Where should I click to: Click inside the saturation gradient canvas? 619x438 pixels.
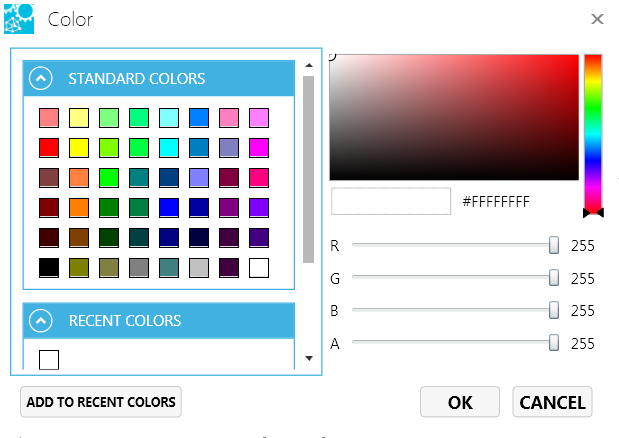[455, 117]
